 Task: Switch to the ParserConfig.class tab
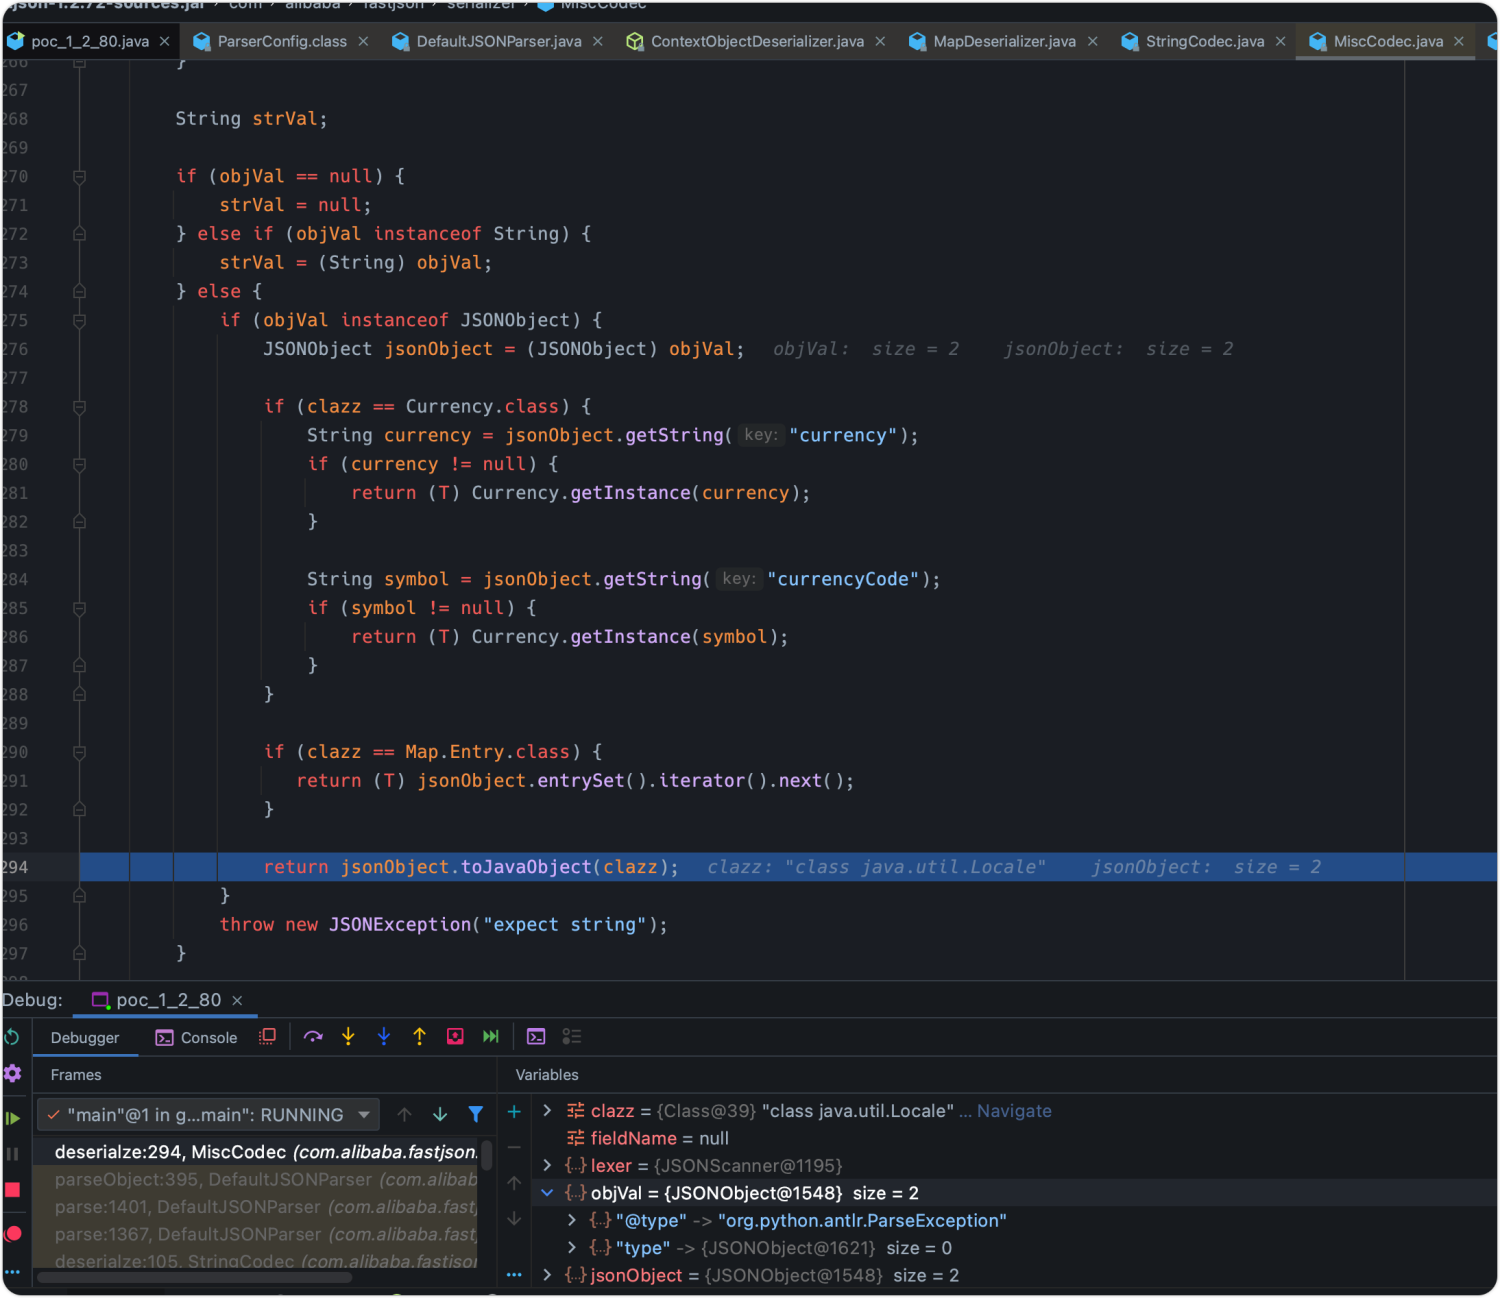coord(282,41)
